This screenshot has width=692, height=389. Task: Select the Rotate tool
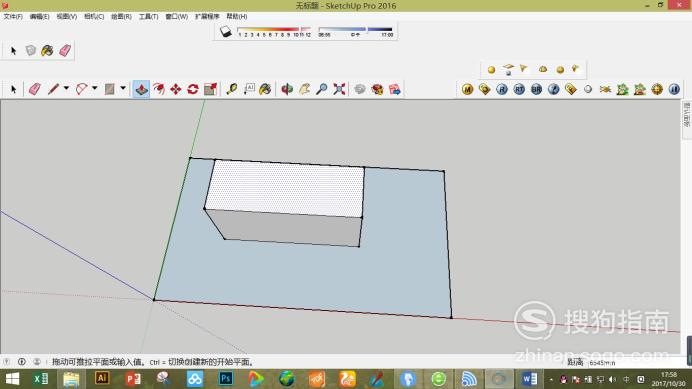pyautogui.click(x=193, y=89)
